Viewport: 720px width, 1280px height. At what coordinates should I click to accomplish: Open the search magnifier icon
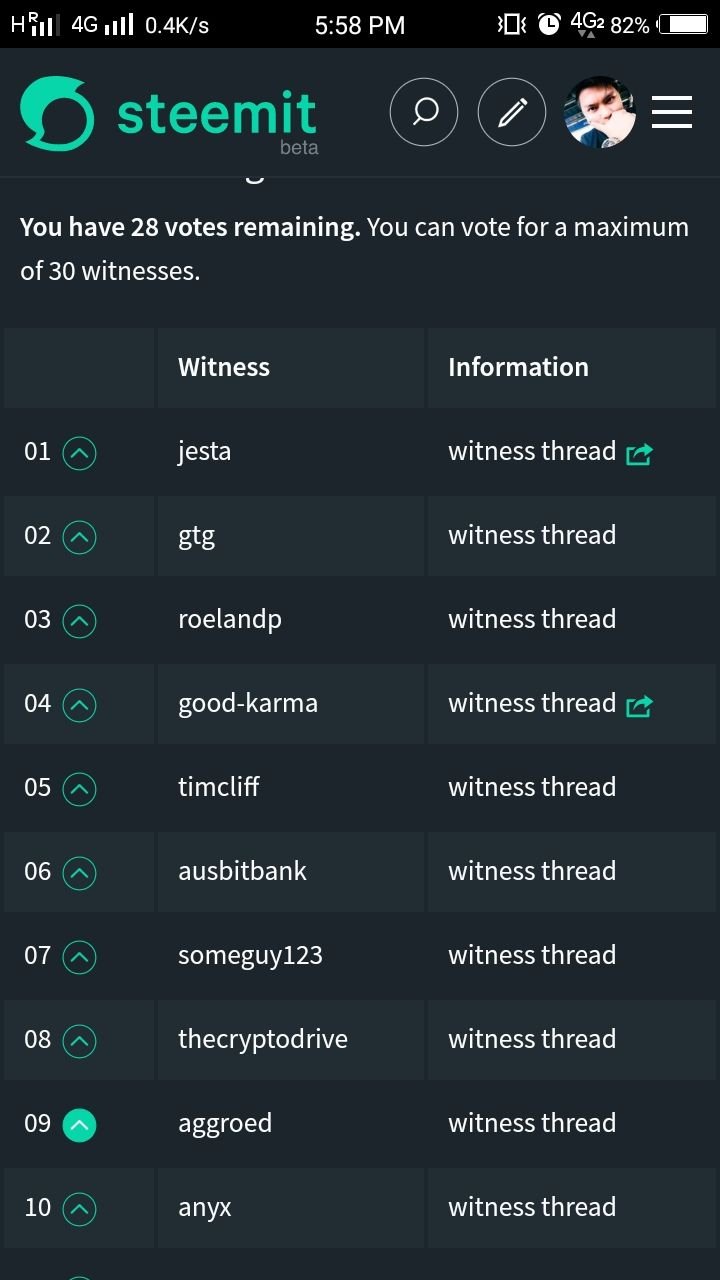424,112
